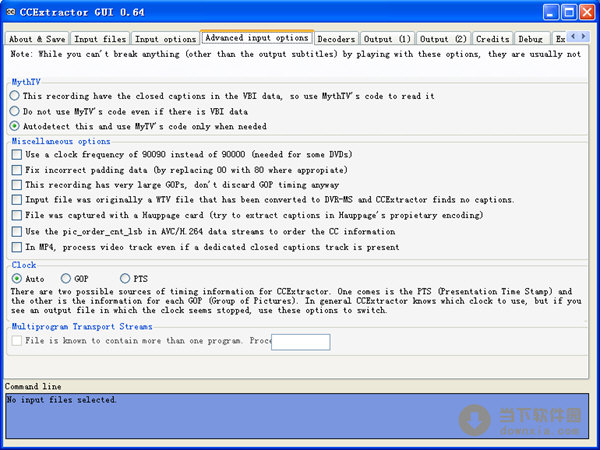The height and width of the screenshot is (450, 600).
Task: Click the 'No input files selected.' text
Action: click(62, 399)
